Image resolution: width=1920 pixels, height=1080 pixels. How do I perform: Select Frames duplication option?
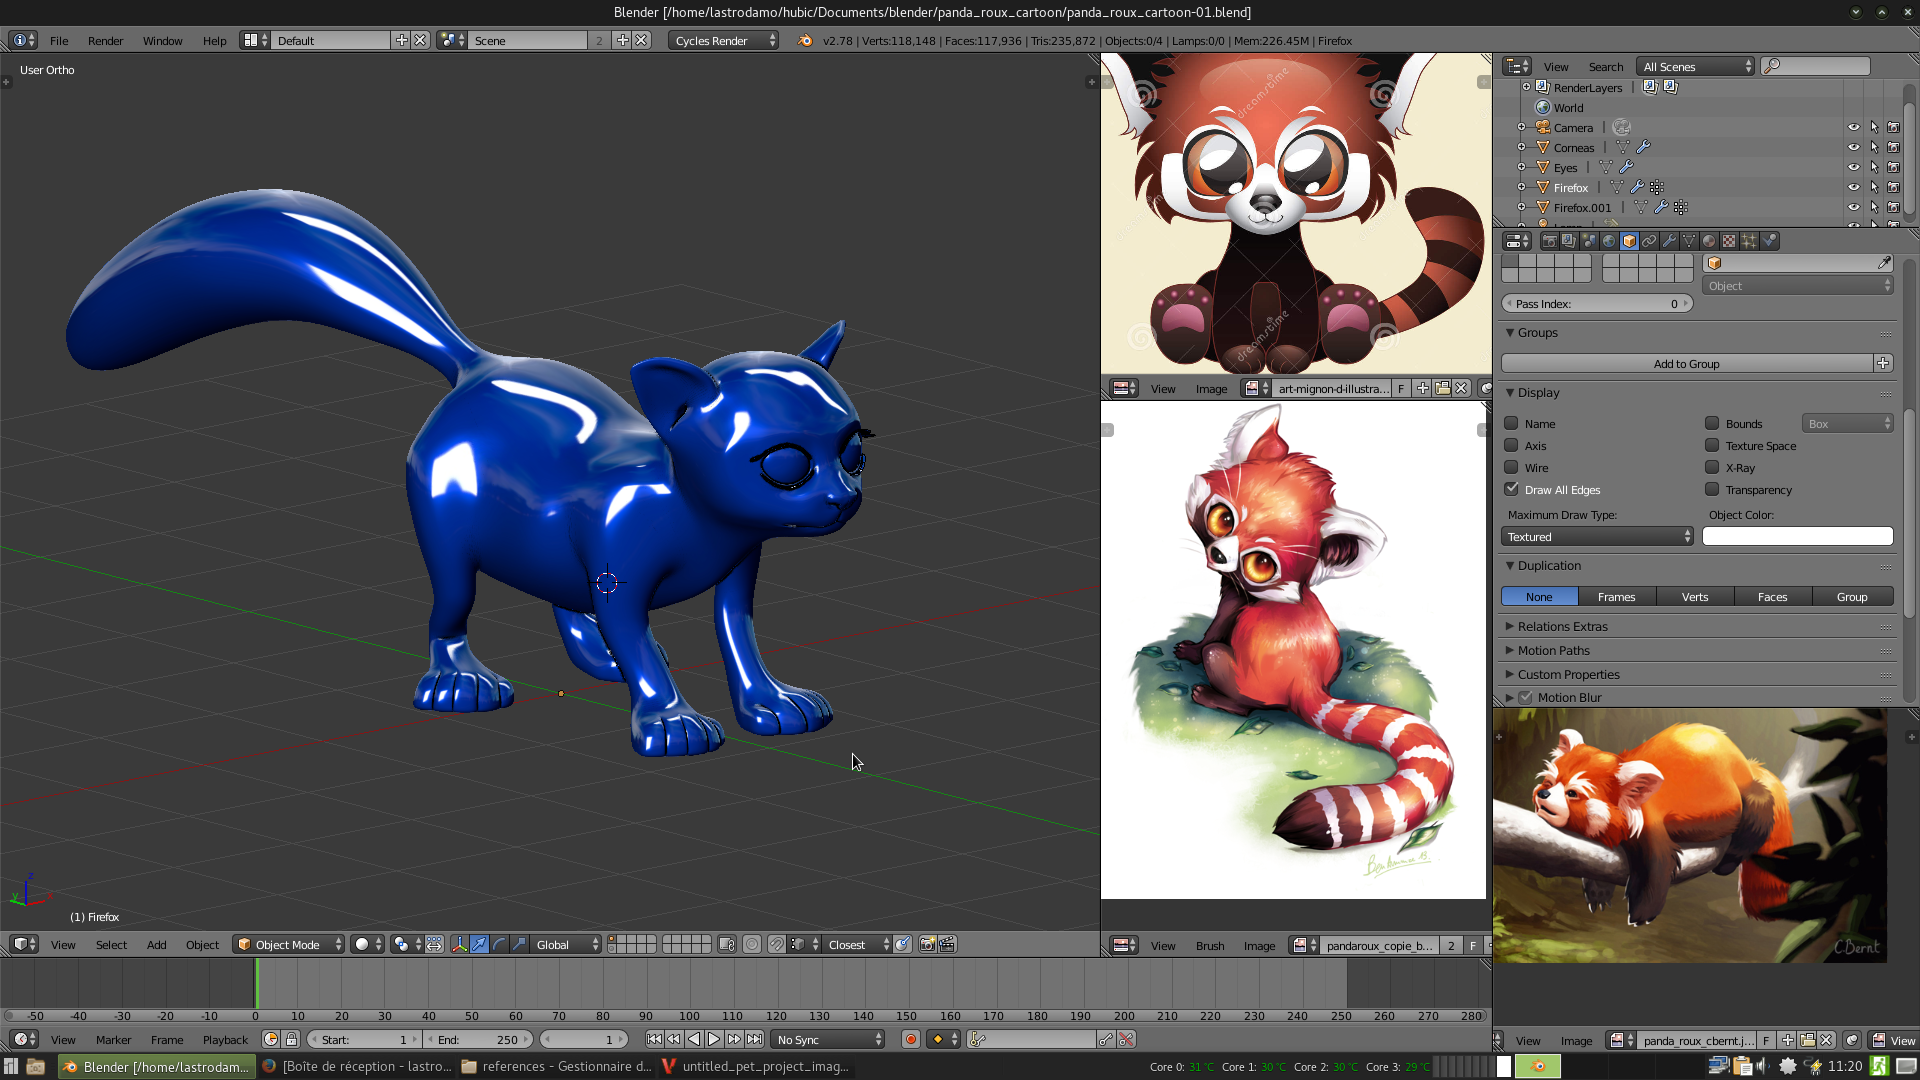(1617, 596)
